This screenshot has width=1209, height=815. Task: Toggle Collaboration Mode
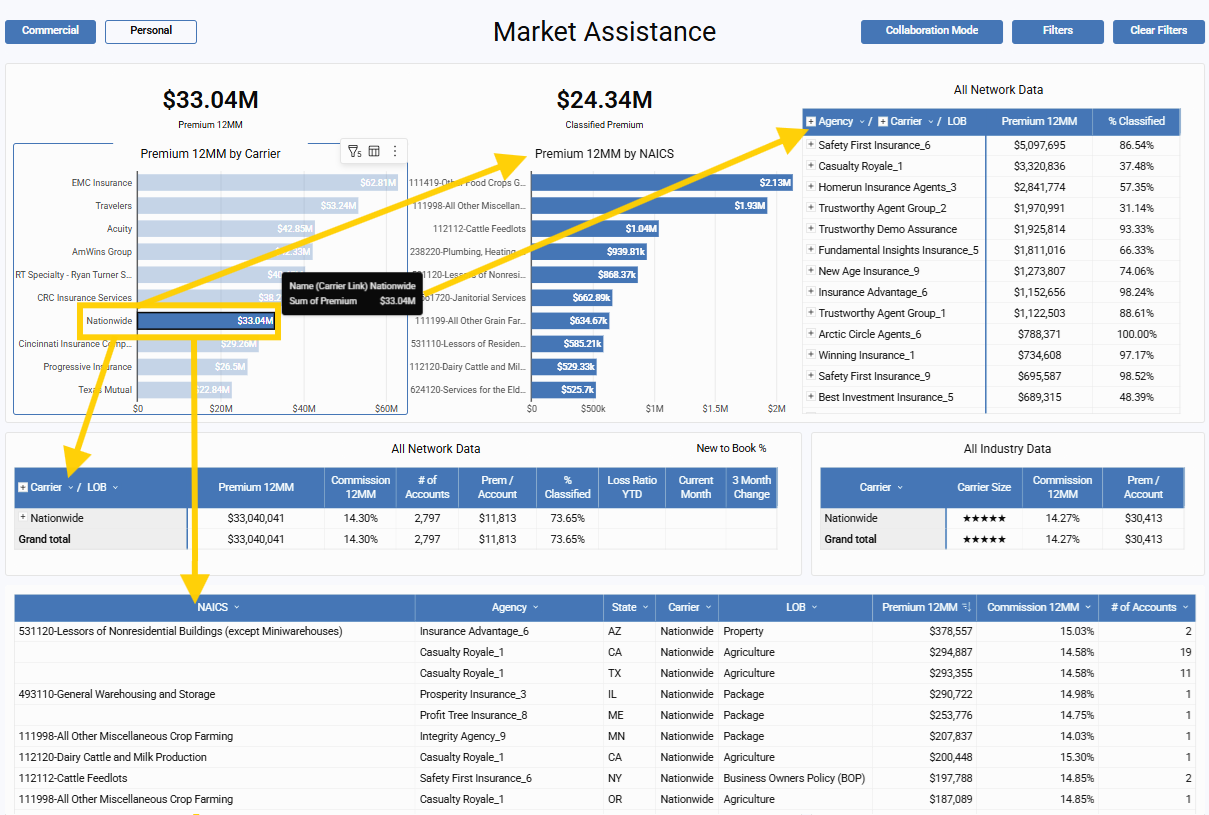tap(931, 31)
